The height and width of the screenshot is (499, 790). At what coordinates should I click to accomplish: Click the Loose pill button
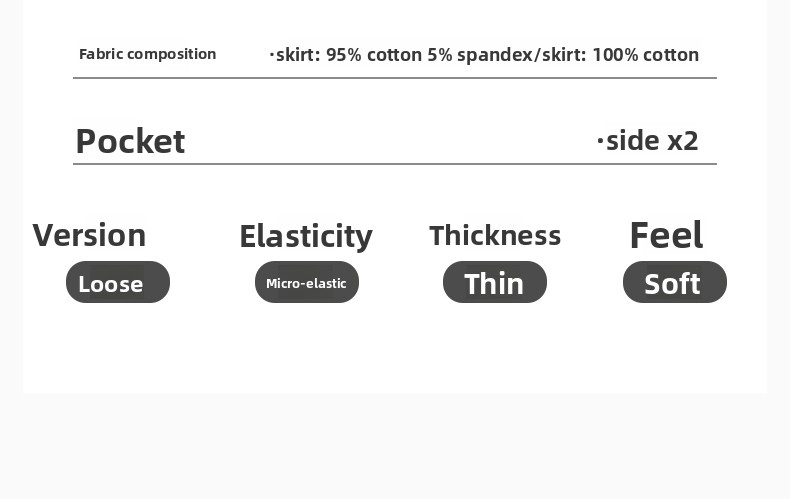click(x=118, y=283)
